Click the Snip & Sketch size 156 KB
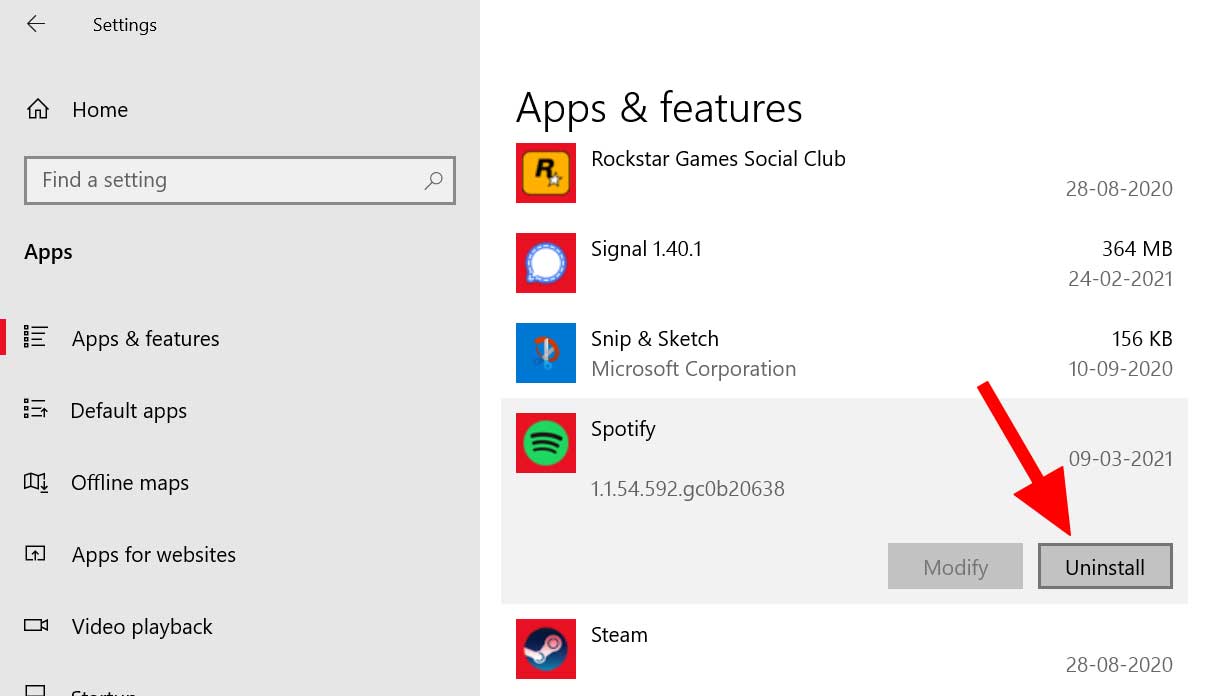 click(1142, 338)
